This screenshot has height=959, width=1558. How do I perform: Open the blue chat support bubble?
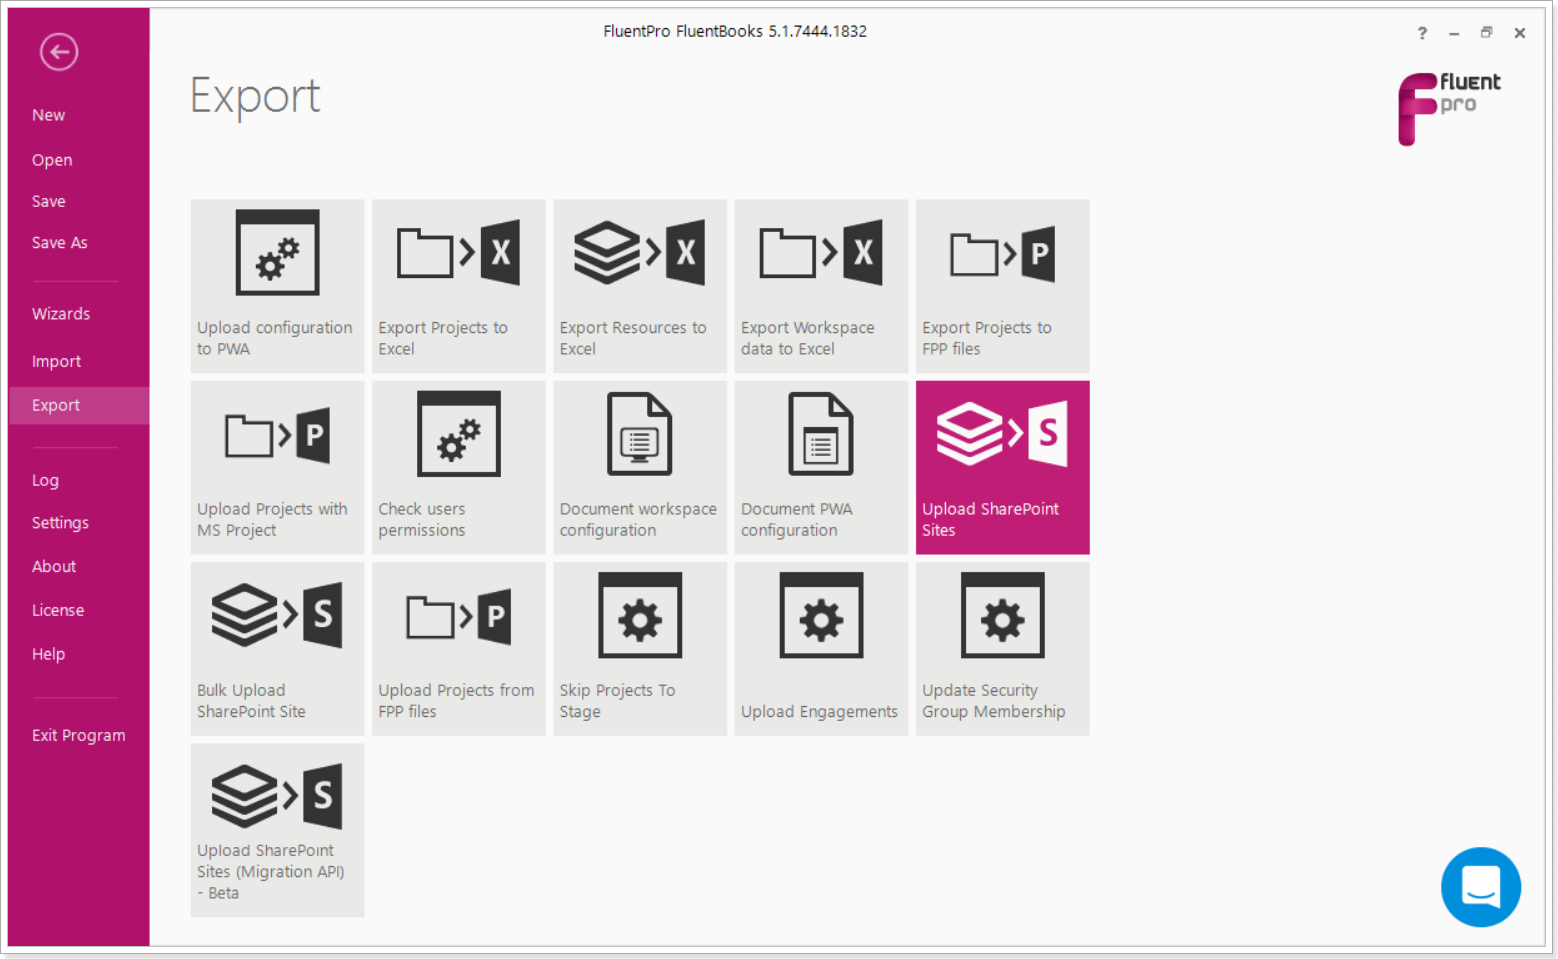(x=1481, y=887)
